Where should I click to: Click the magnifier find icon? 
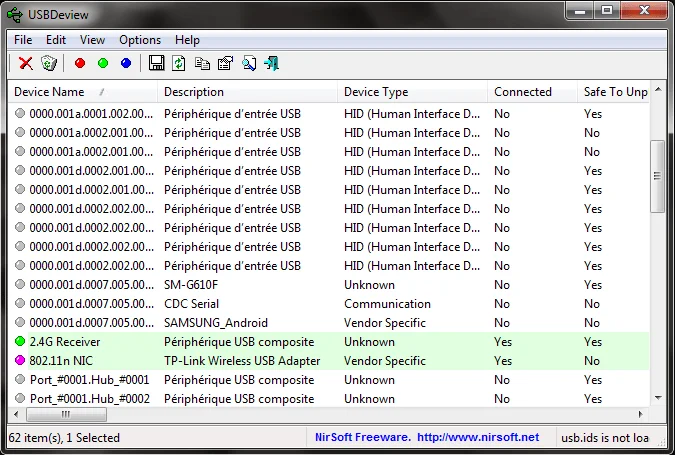pyautogui.click(x=248, y=64)
